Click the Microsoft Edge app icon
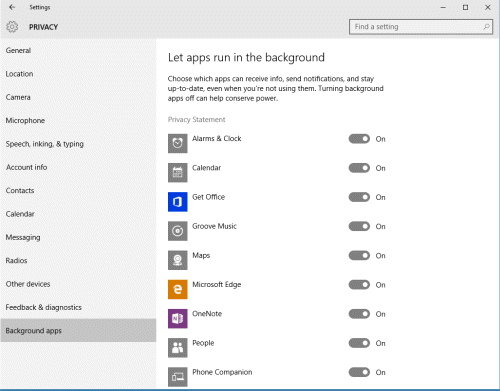500x391 pixels. (178, 289)
